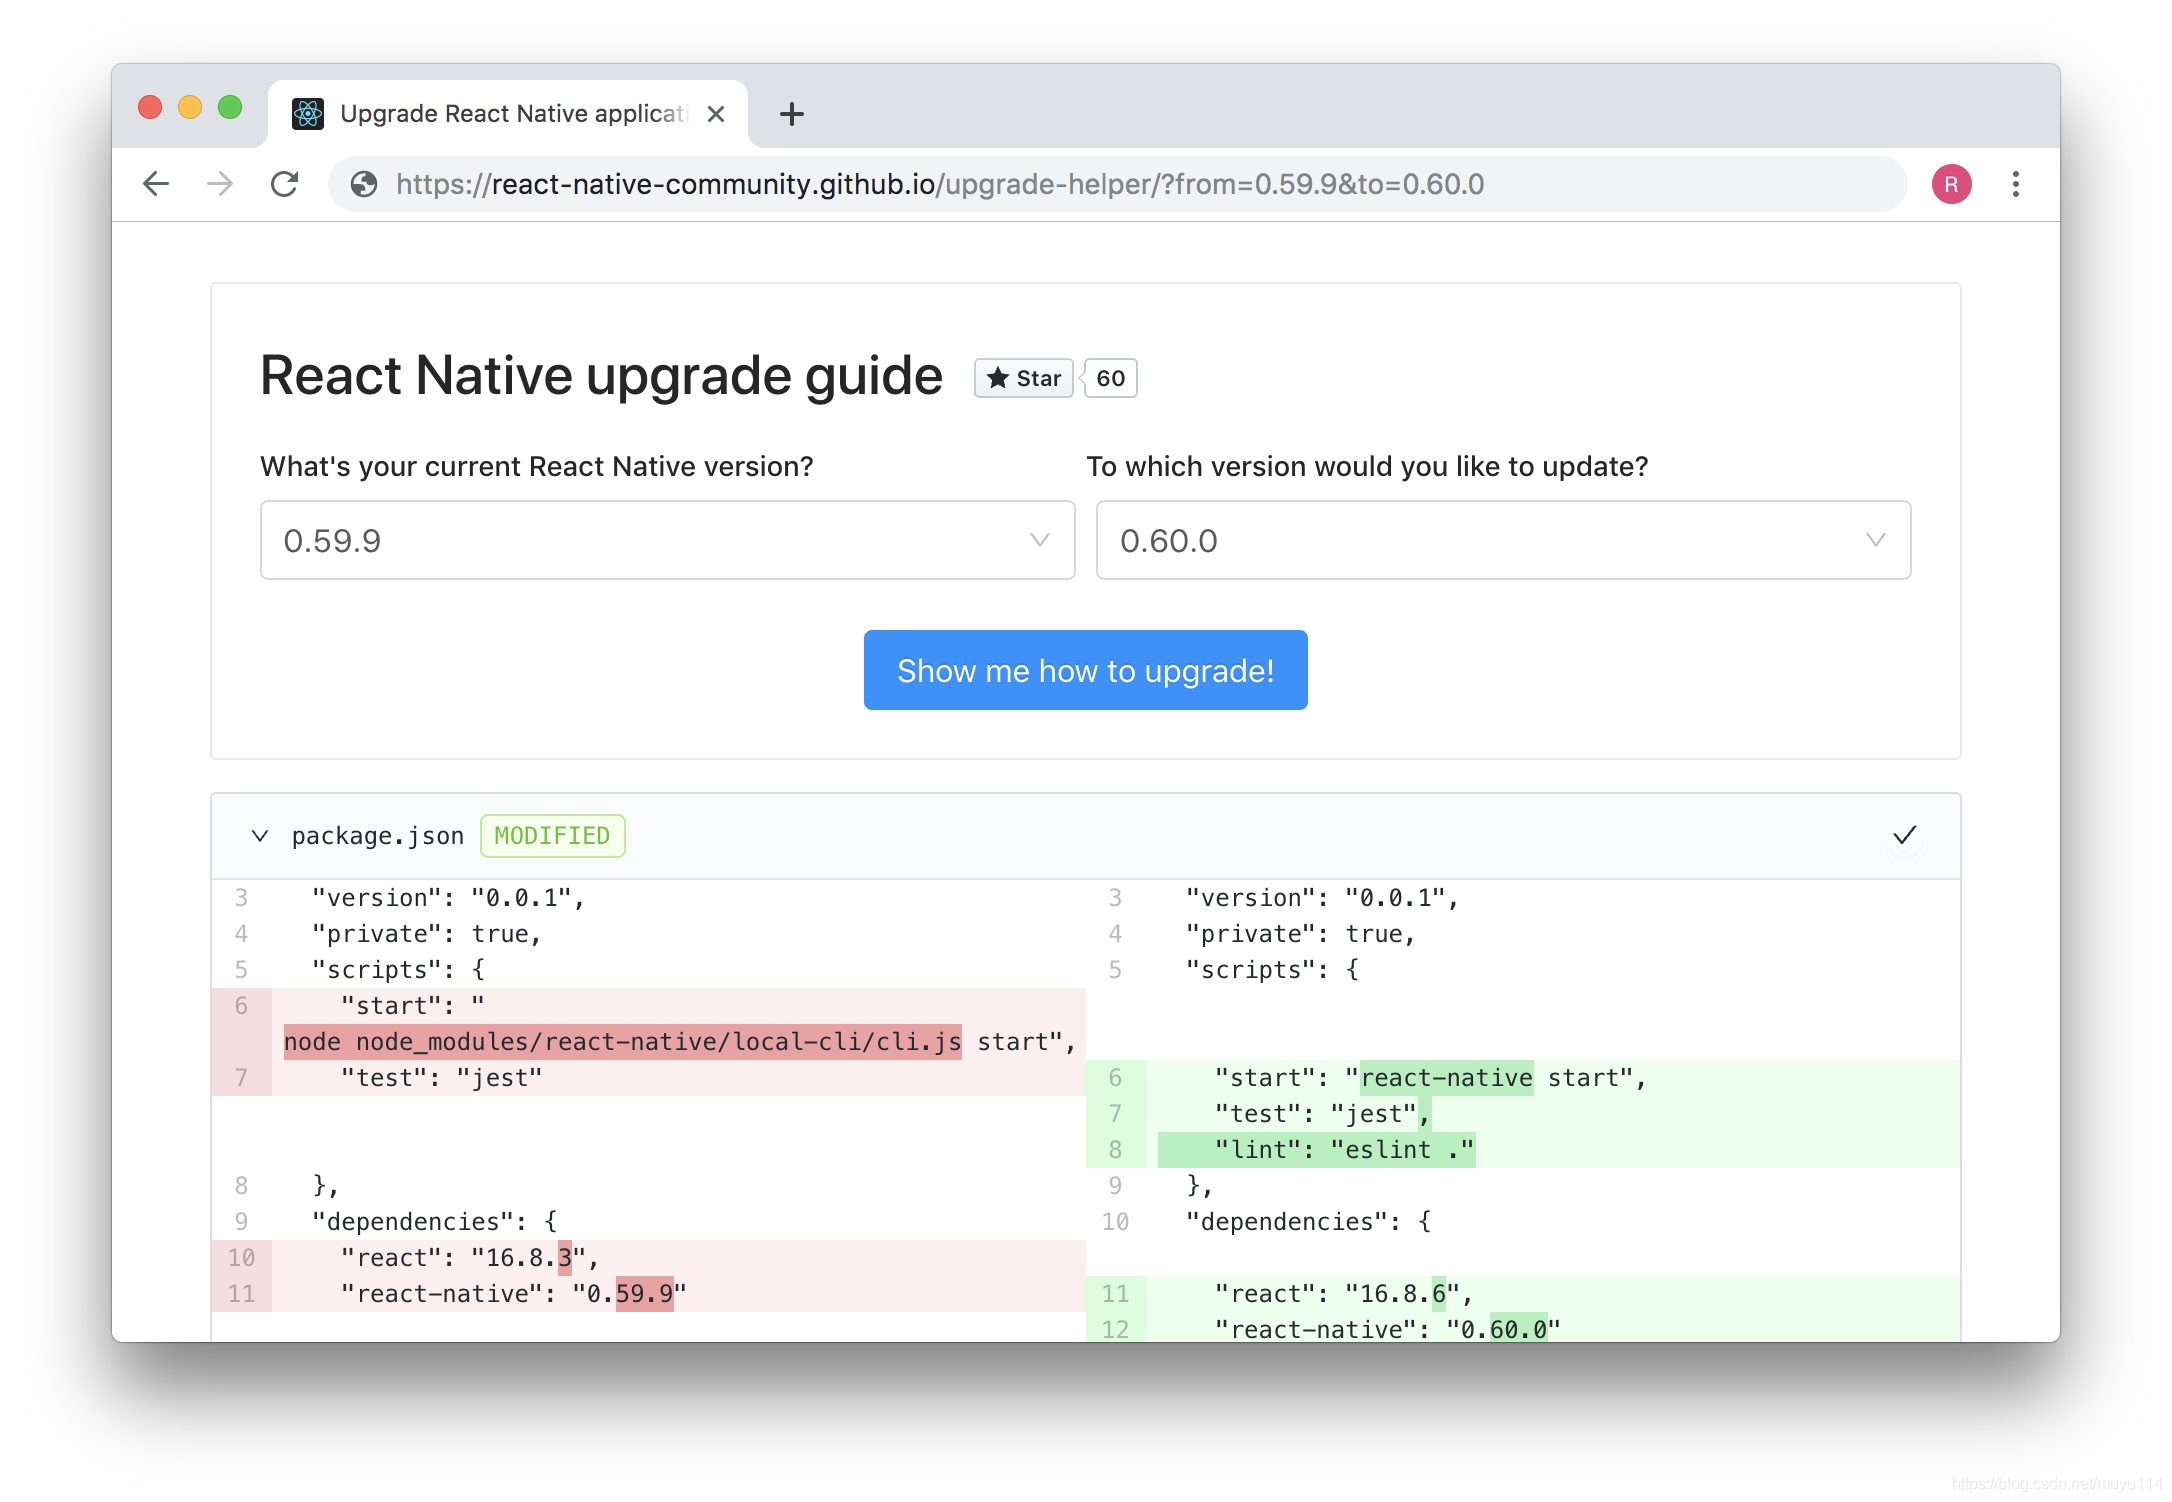The image size is (2172, 1502).
Task: Click the green MODIFIED tag
Action: 552,836
